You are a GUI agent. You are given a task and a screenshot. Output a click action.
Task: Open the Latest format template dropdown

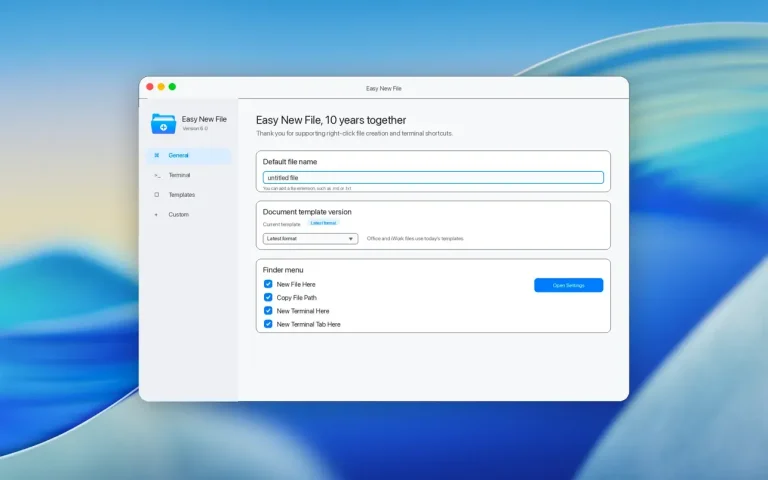311,239
